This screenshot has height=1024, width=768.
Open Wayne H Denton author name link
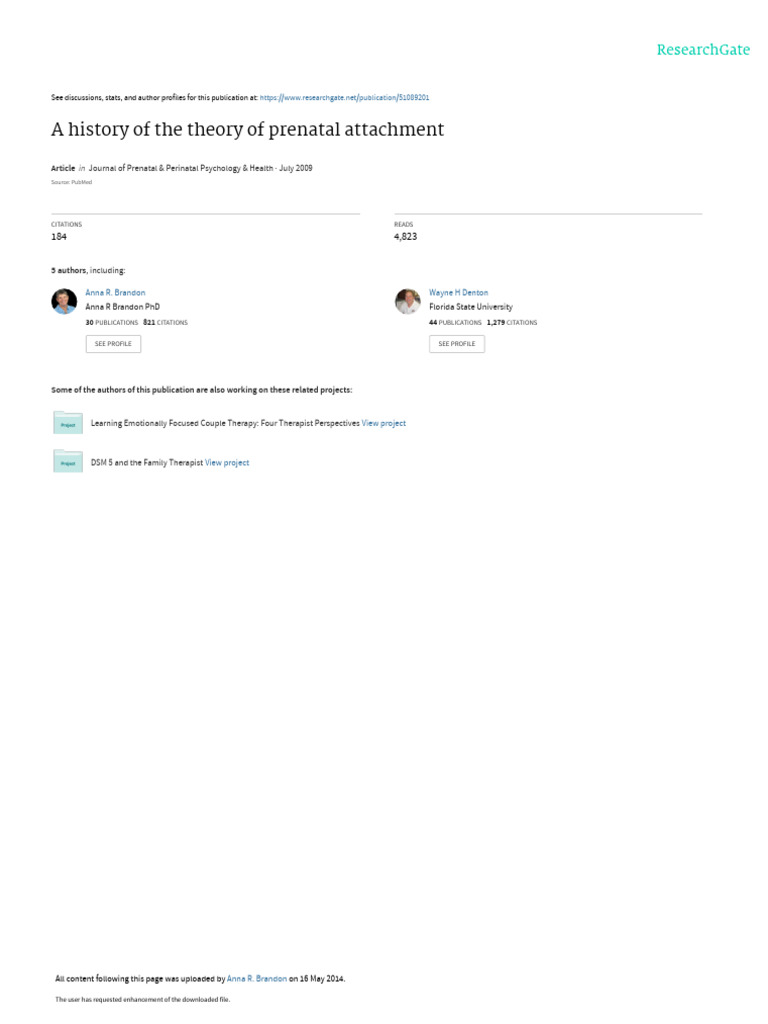pos(458,293)
